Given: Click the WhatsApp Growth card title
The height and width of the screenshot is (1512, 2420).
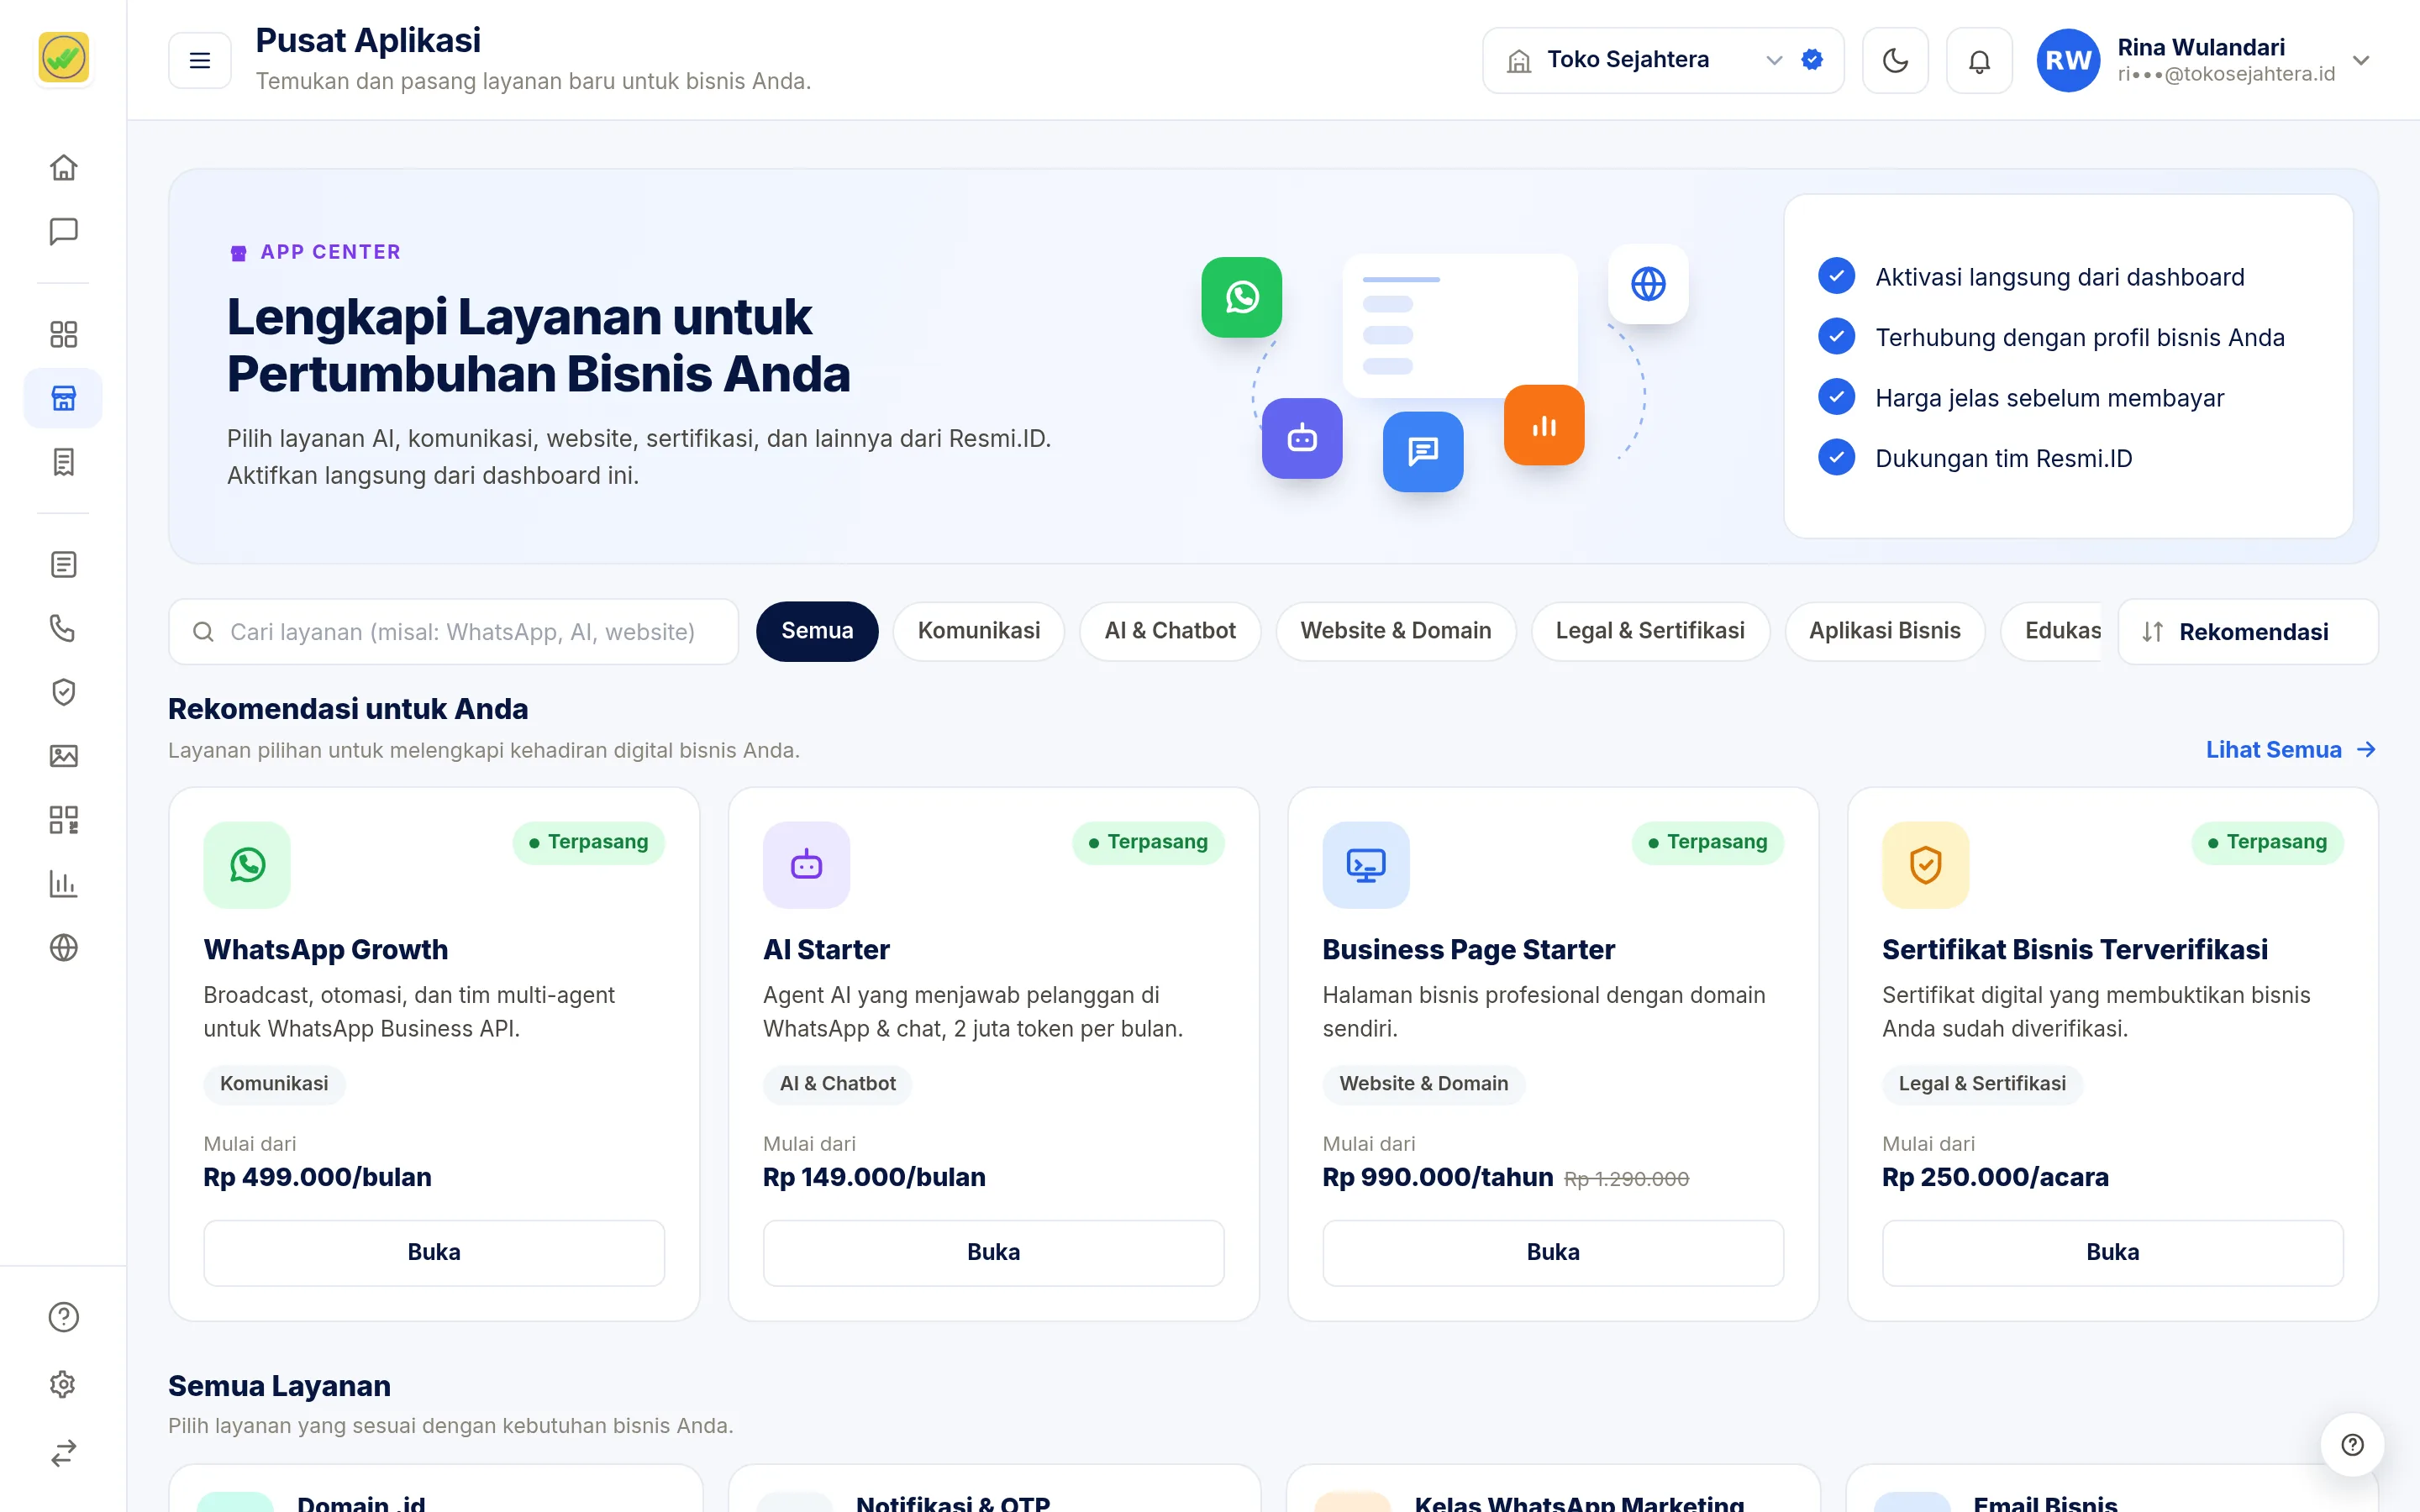Looking at the screenshot, I should tap(326, 950).
